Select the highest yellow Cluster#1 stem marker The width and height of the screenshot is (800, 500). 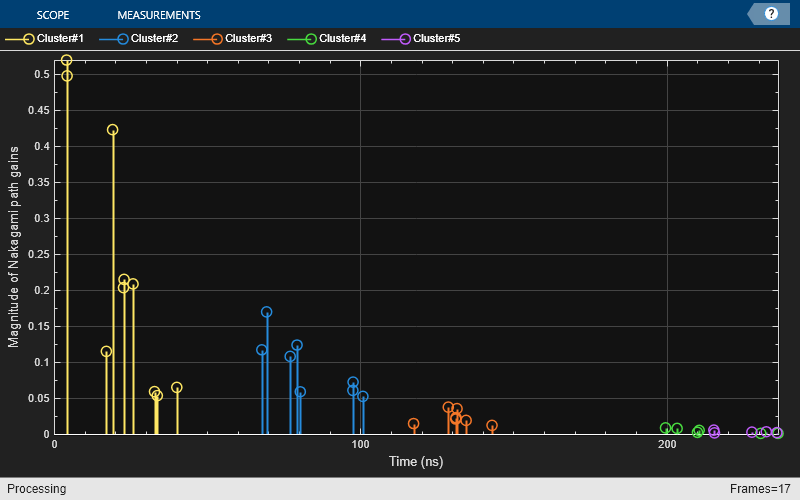(66, 60)
